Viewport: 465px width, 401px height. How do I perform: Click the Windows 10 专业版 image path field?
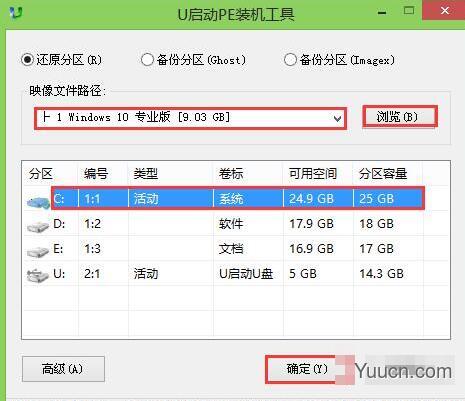[190, 118]
